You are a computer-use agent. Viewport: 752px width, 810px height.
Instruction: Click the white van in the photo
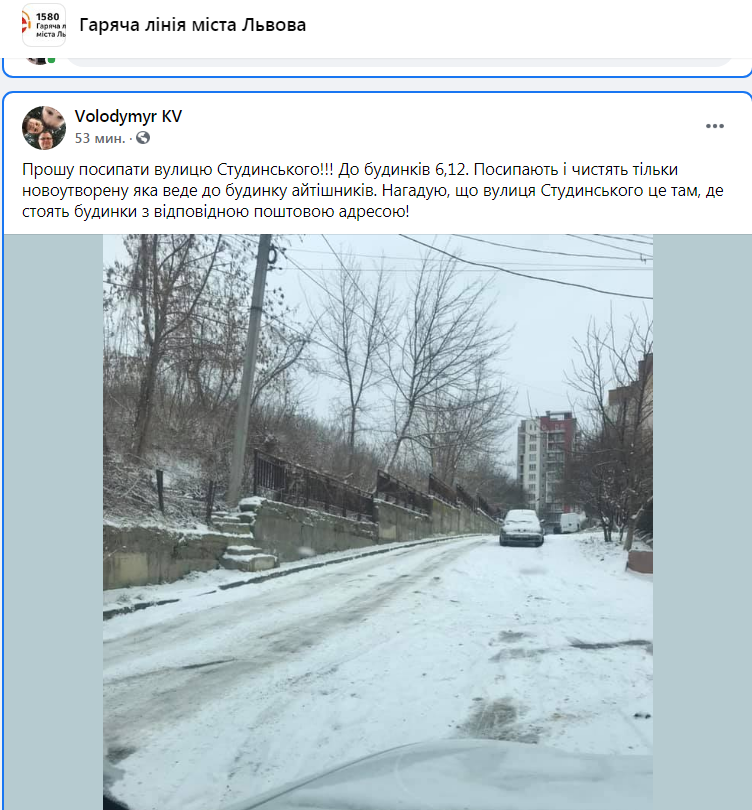569,523
